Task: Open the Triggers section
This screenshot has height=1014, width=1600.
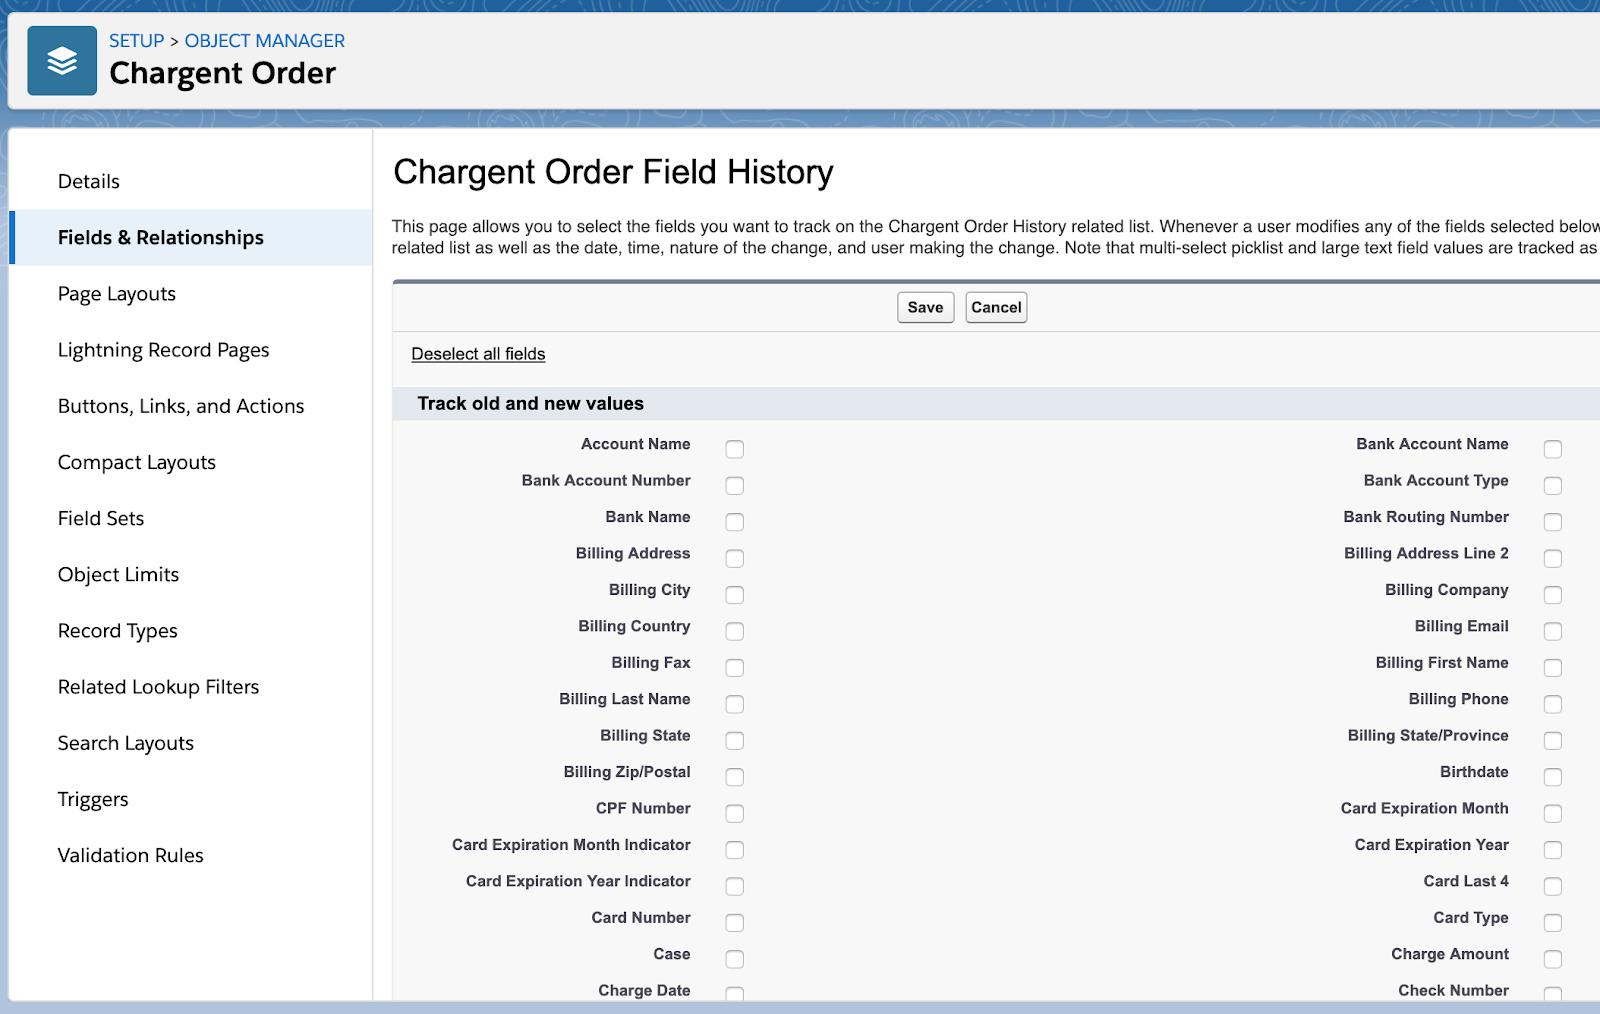Action: coord(92,799)
